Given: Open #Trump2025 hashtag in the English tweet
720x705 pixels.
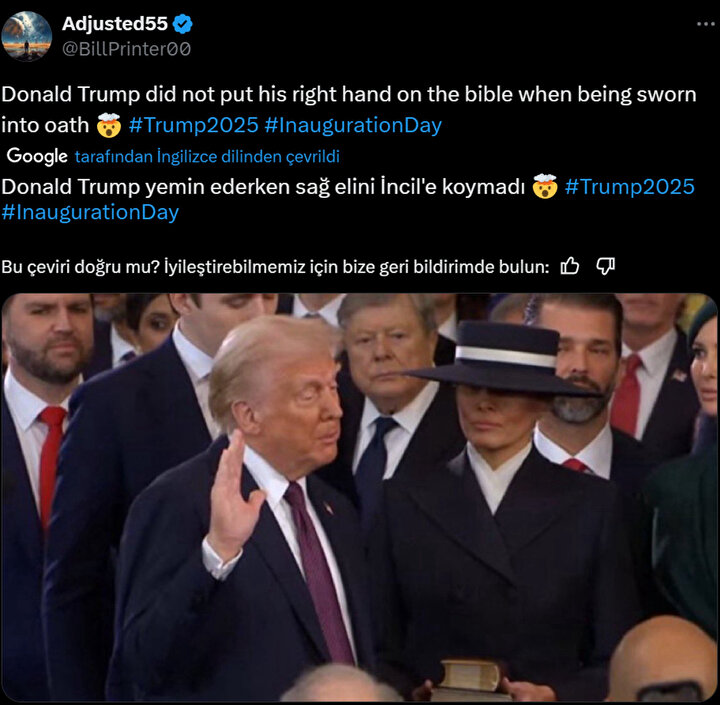Looking at the screenshot, I should [x=193, y=125].
